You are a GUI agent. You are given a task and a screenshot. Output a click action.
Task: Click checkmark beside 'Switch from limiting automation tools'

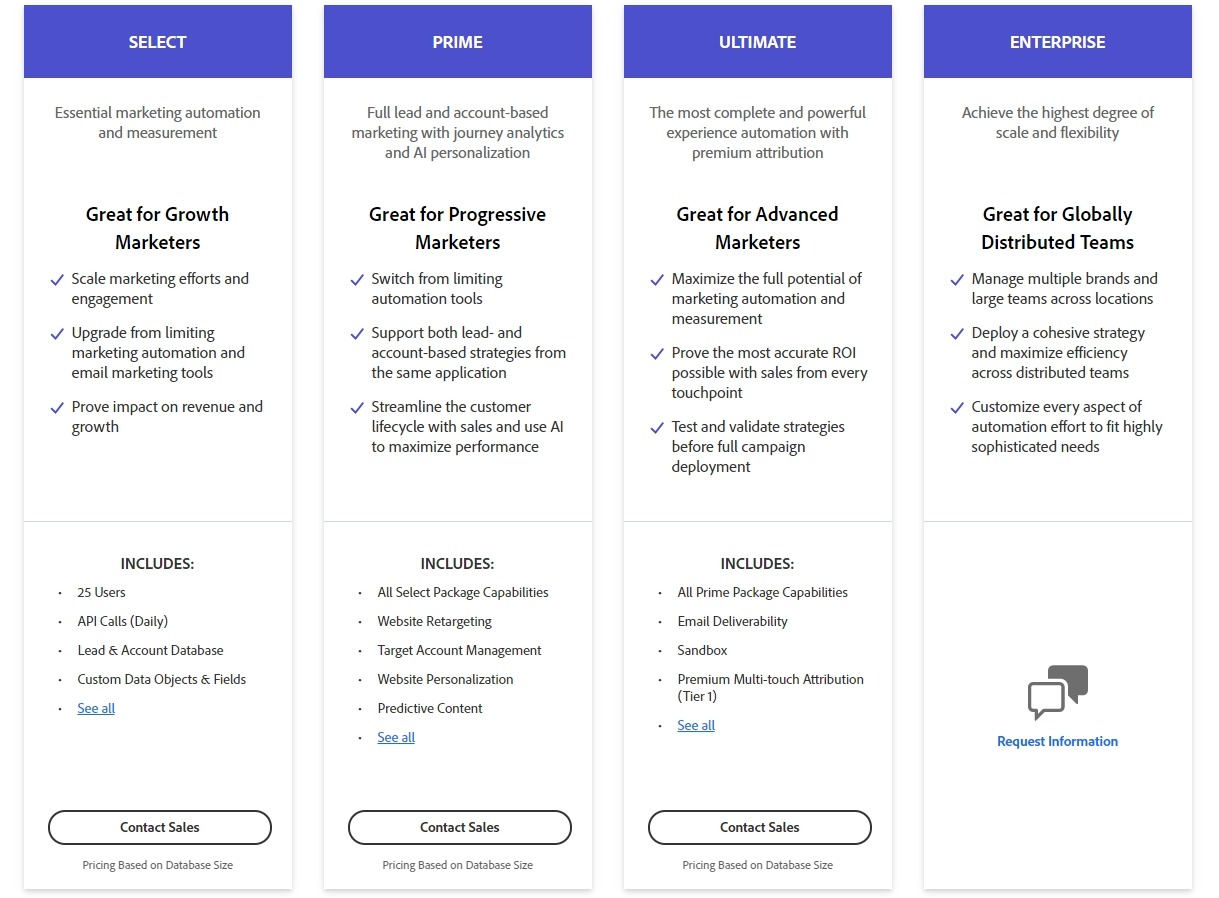click(x=357, y=280)
